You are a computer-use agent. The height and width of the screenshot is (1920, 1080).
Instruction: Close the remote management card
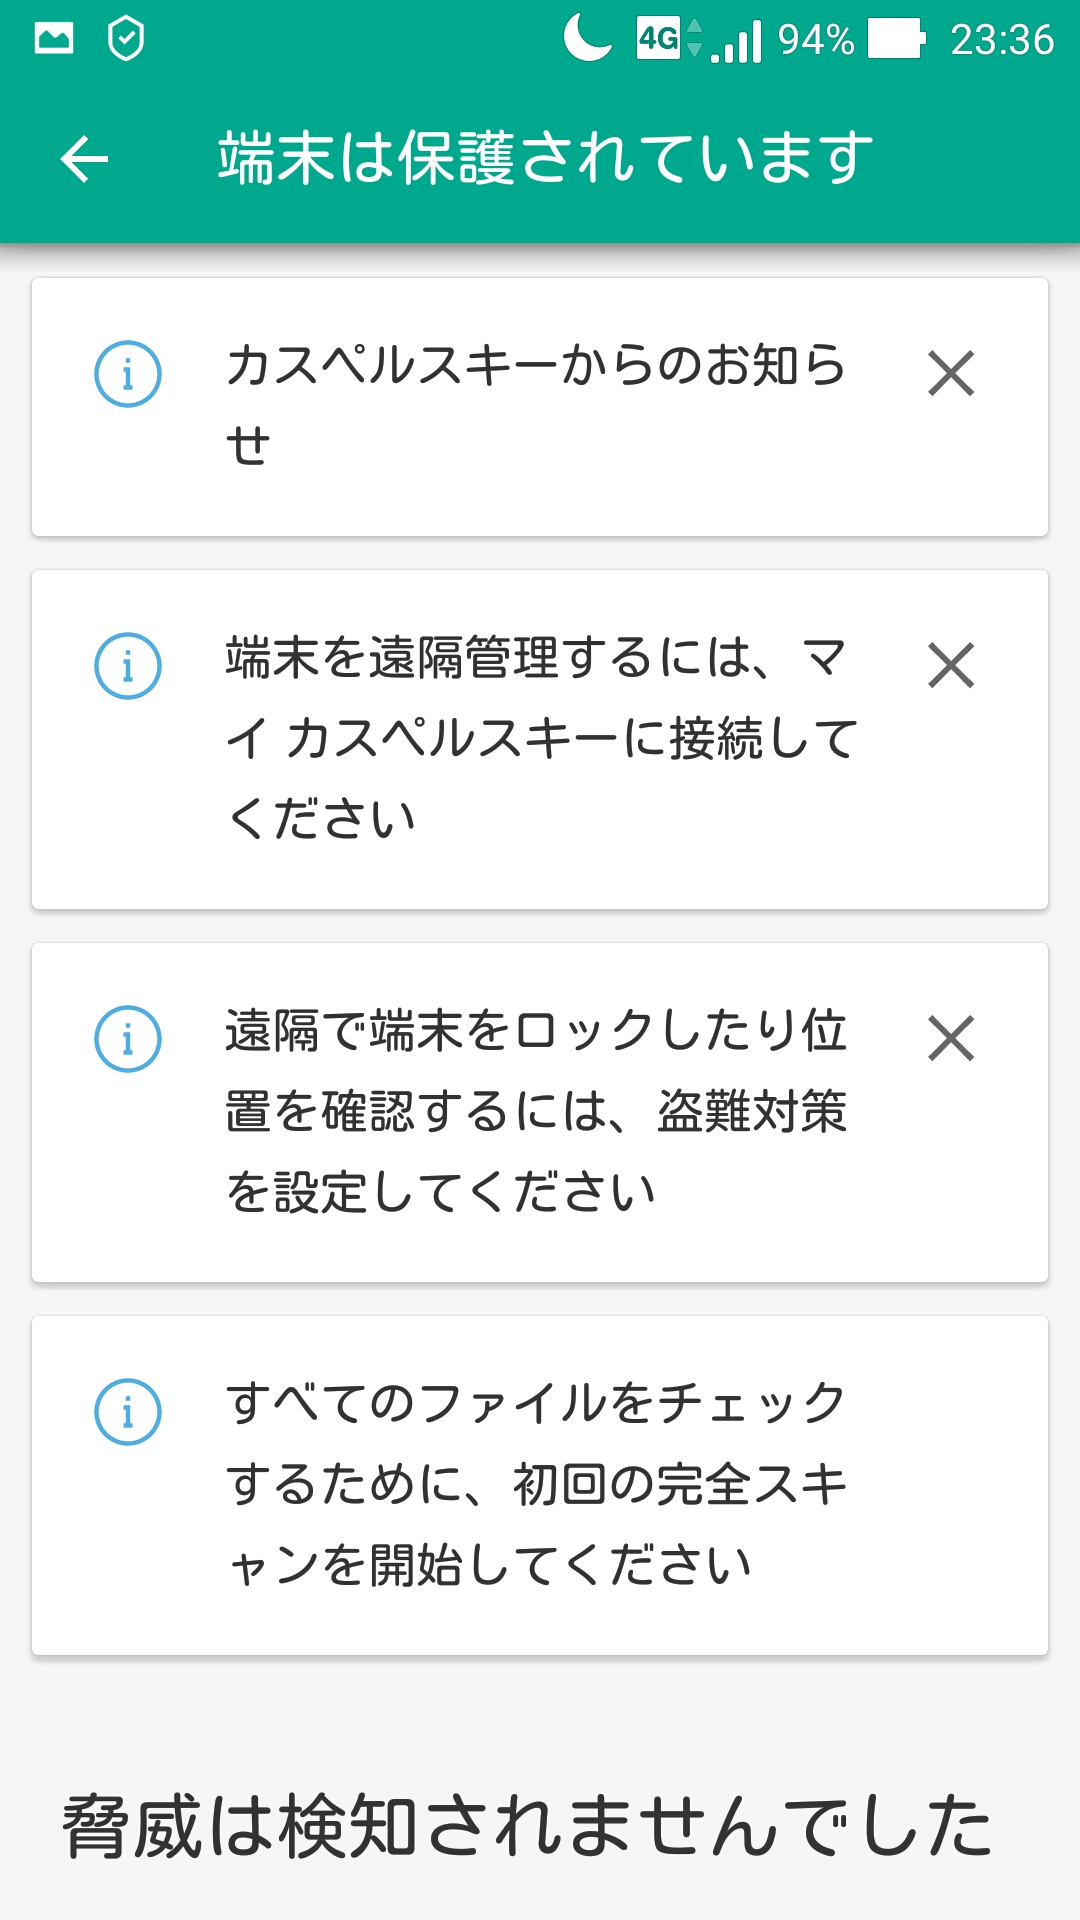pyautogui.click(x=950, y=666)
